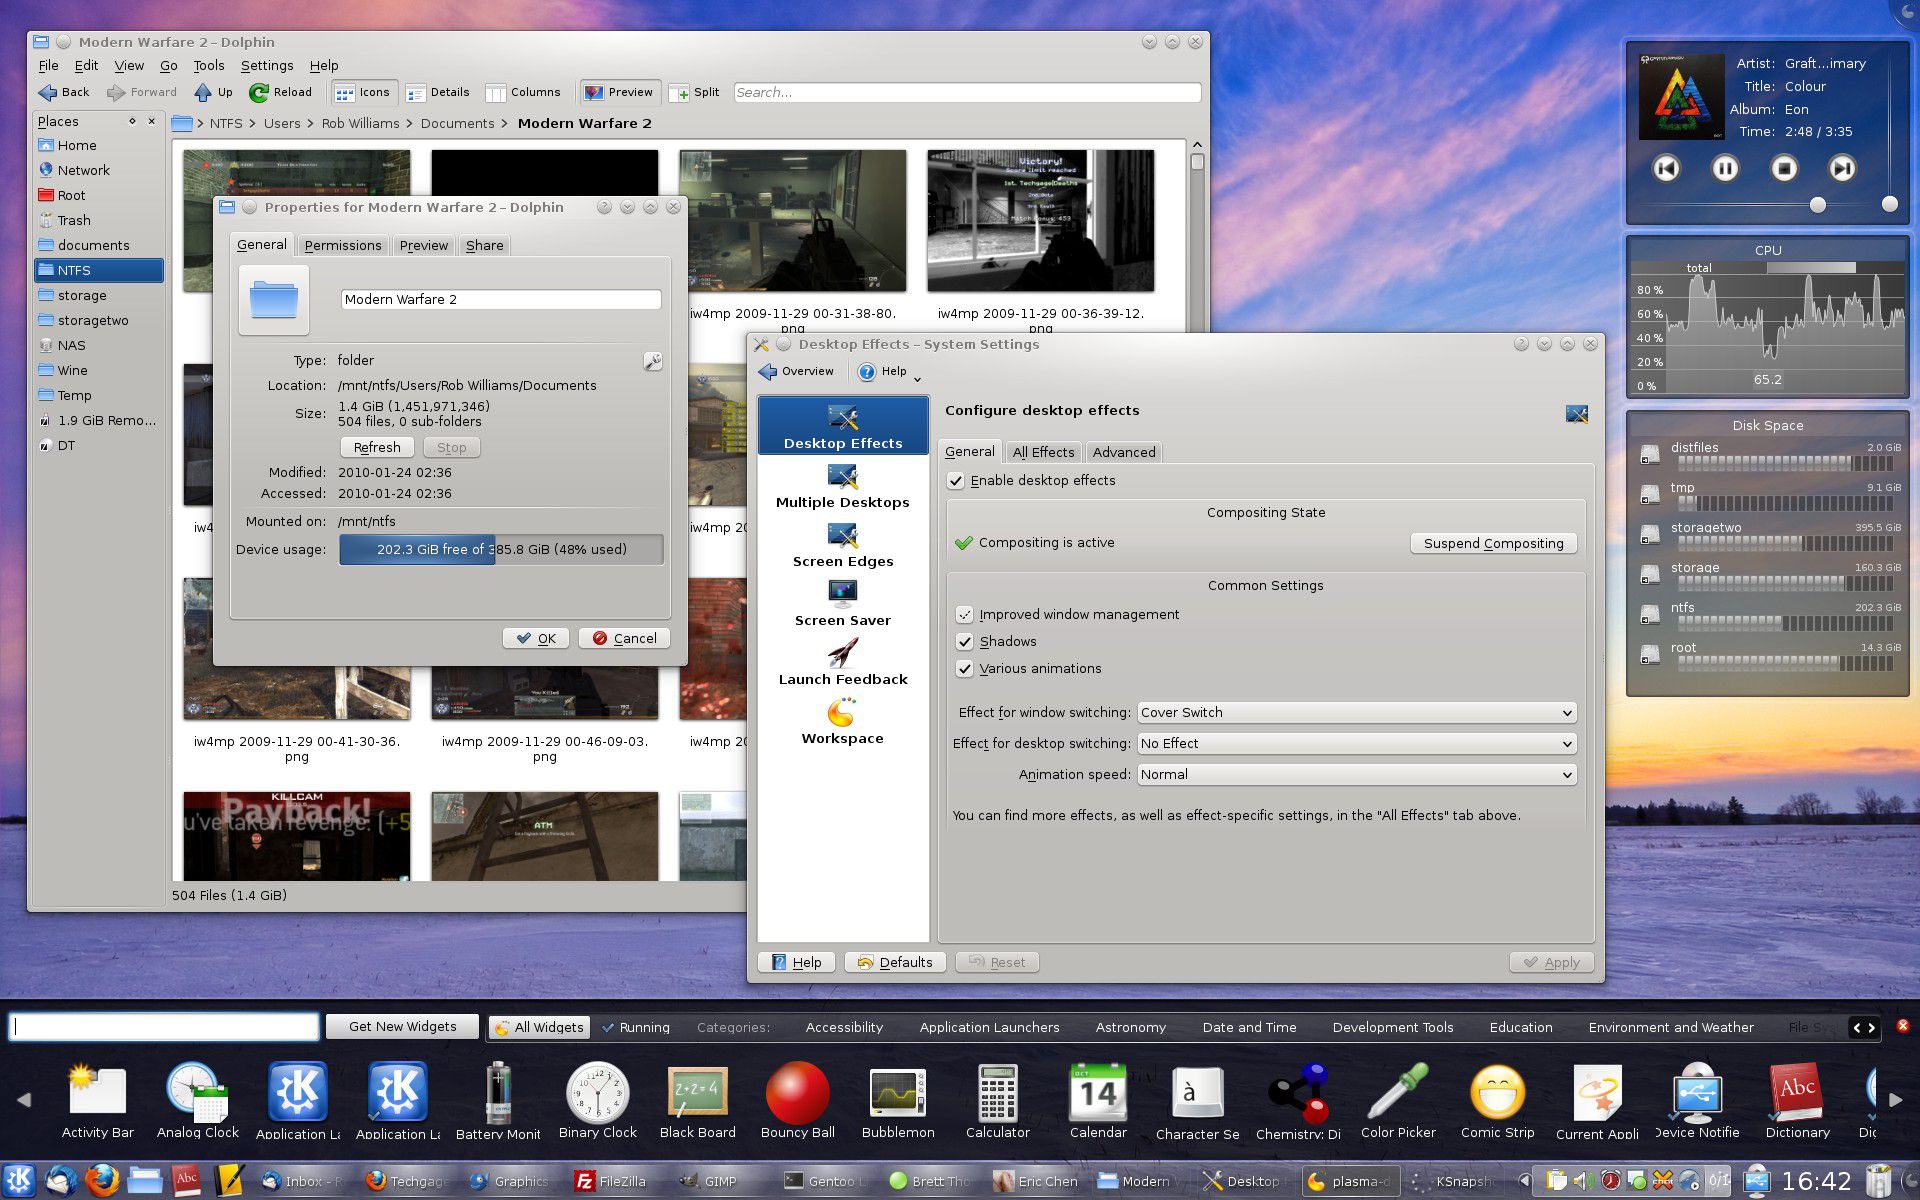
Task: Go back to System Settings Overview
Action: coord(796,371)
